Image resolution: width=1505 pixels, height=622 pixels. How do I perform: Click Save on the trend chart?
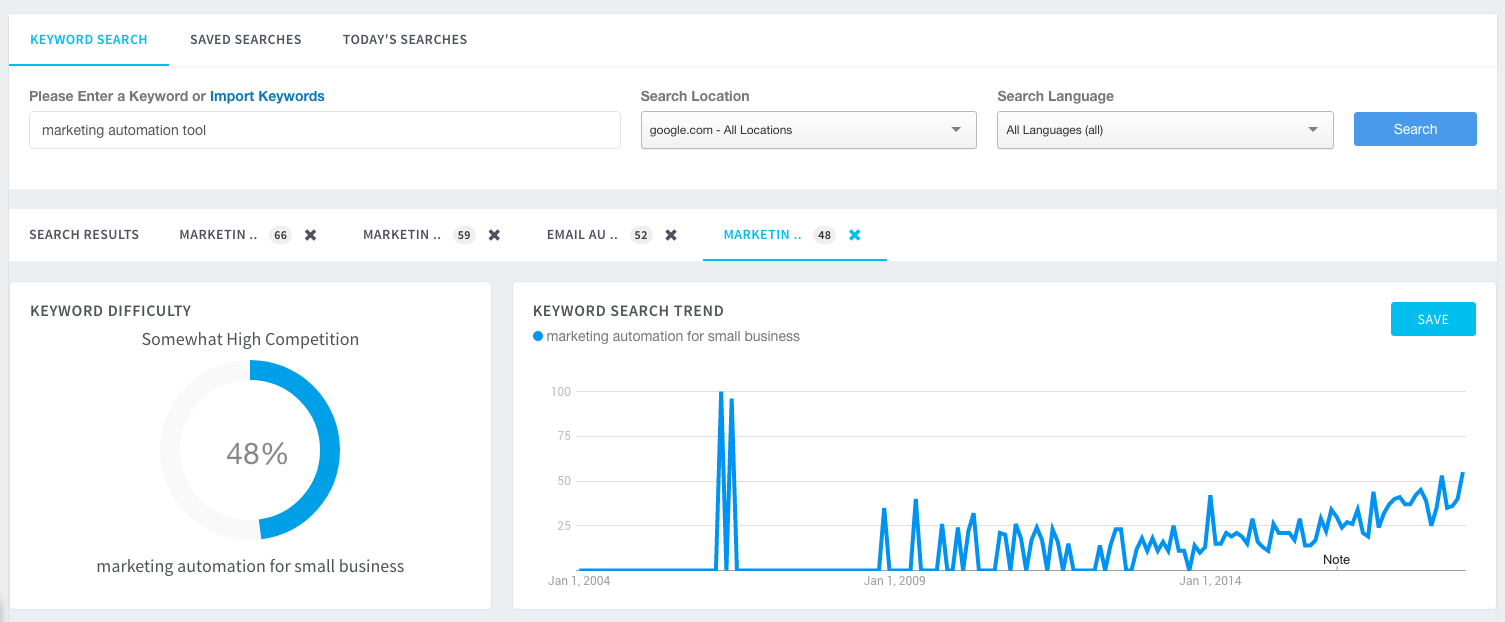(x=1432, y=319)
